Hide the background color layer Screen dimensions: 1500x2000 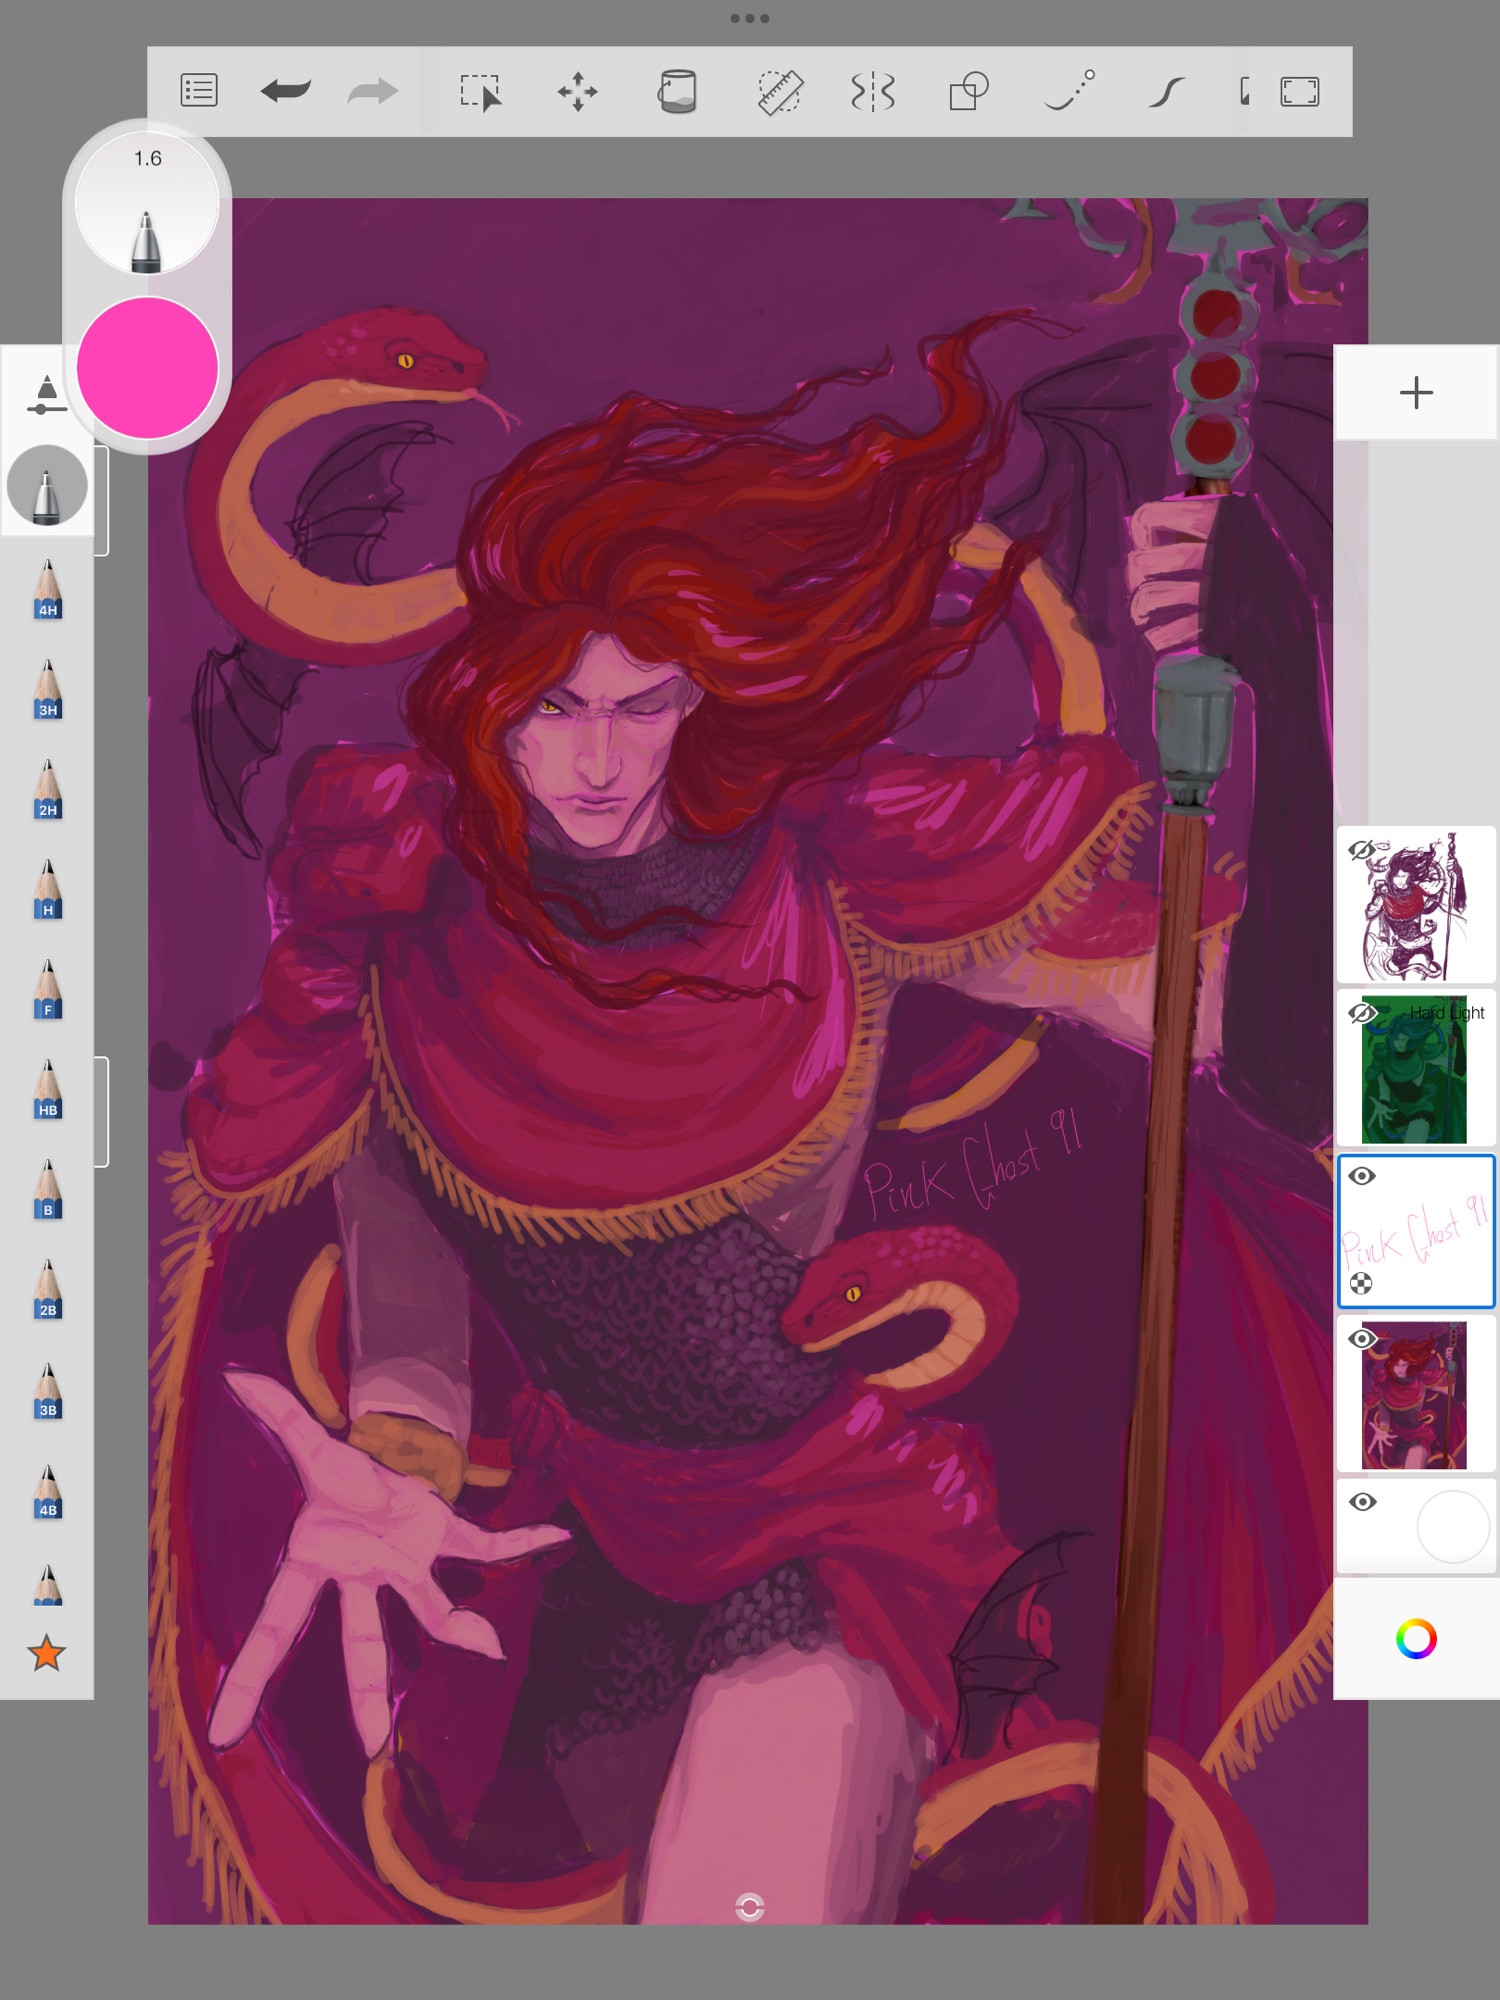(x=1361, y=1502)
